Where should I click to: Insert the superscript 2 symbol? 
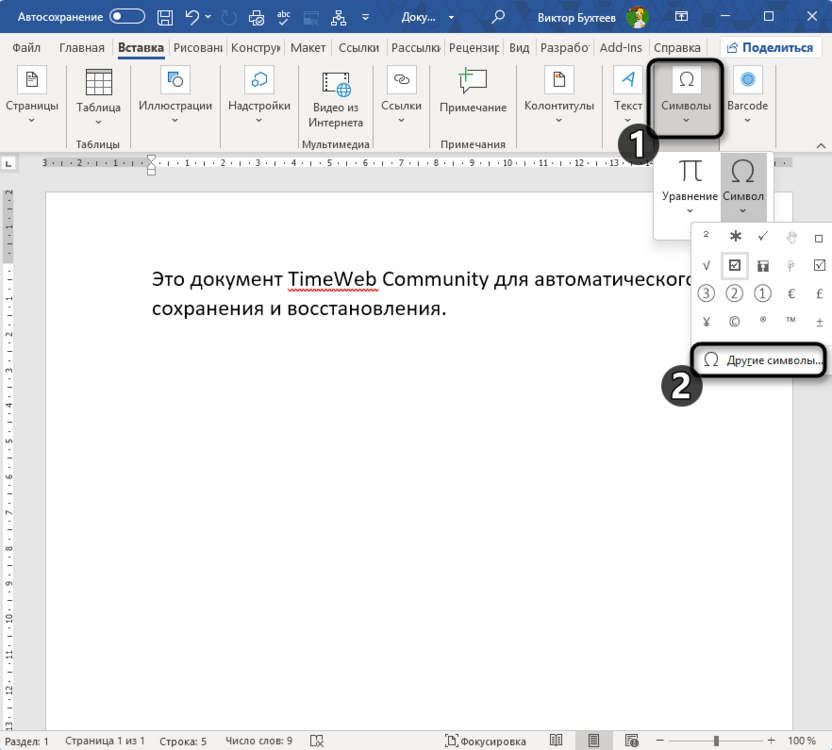click(706, 234)
